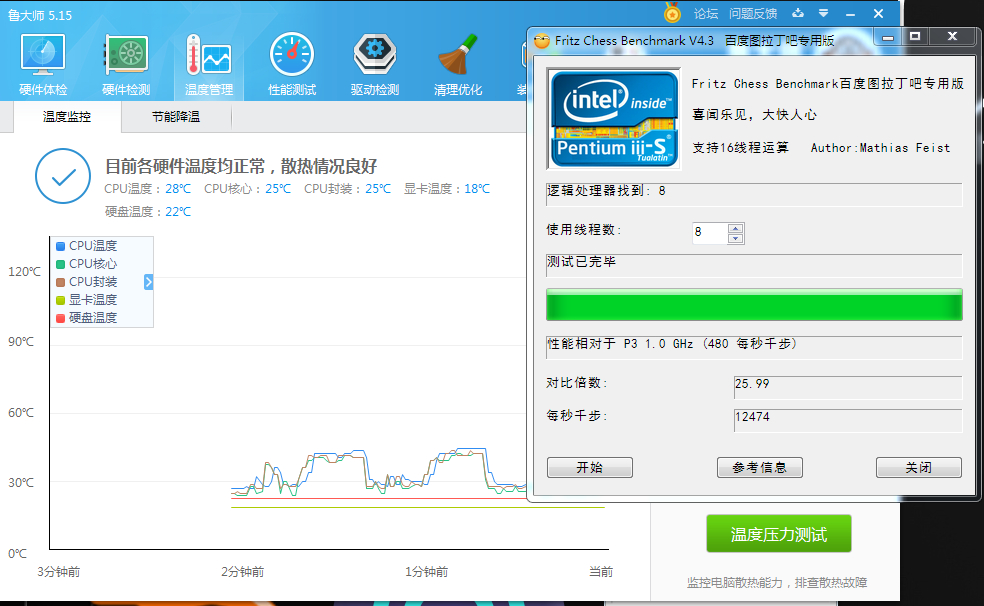The image size is (984, 606).
Task: Open the 硬件检测 hardware detection icon
Action: [126, 65]
